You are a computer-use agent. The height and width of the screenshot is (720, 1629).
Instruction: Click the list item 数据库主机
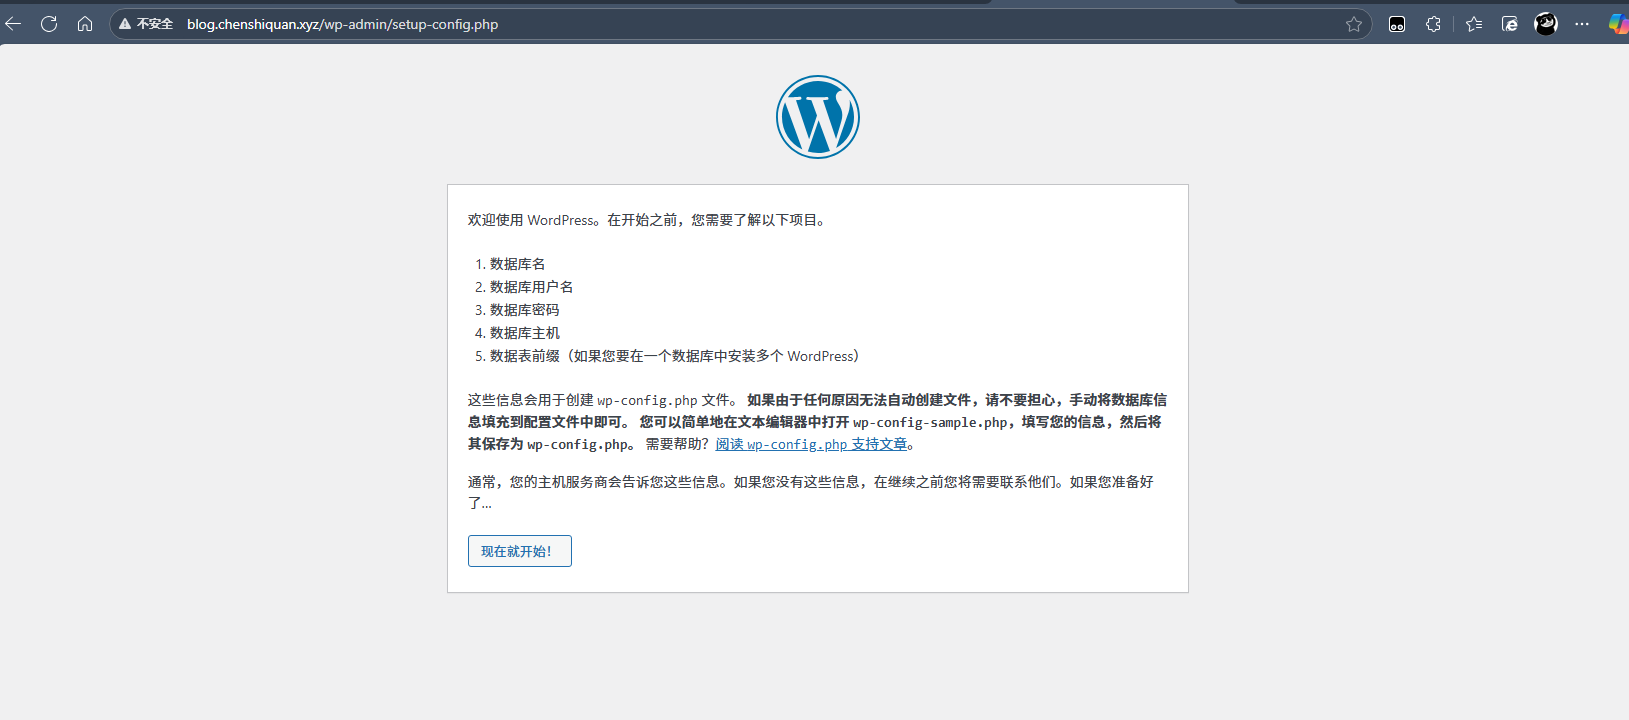coord(524,333)
